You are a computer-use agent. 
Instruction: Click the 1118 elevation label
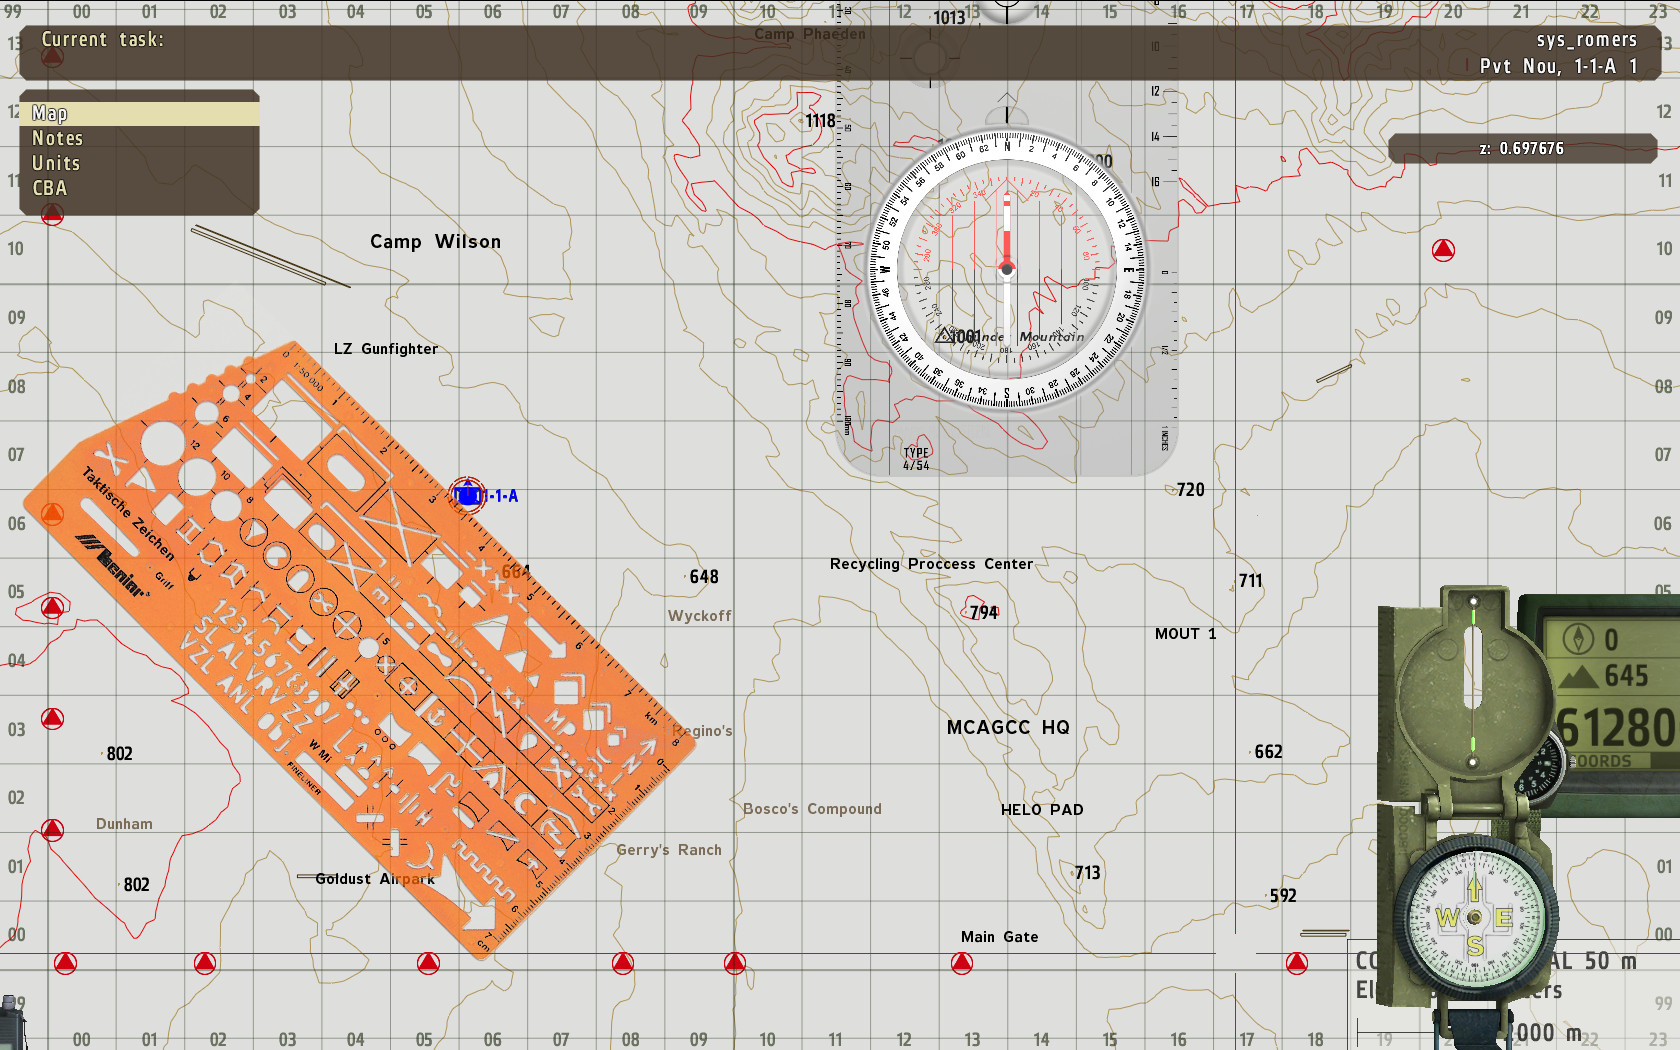(x=820, y=121)
